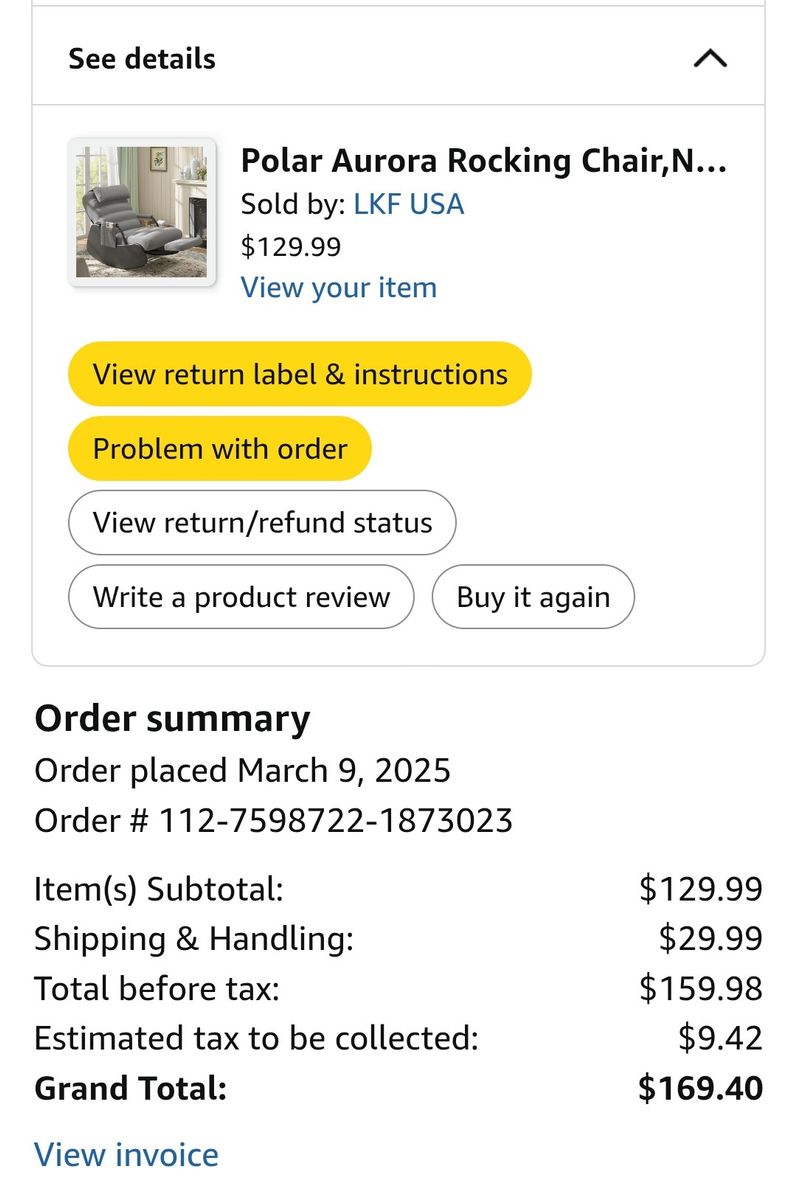
Task: Click the Grand Total amount $169.40
Action: [x=700, y=1089]
